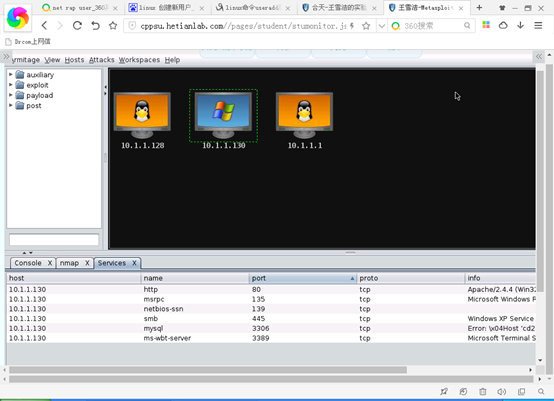Open the Armitage menu
554x401 pixels.
click(25, 60)
